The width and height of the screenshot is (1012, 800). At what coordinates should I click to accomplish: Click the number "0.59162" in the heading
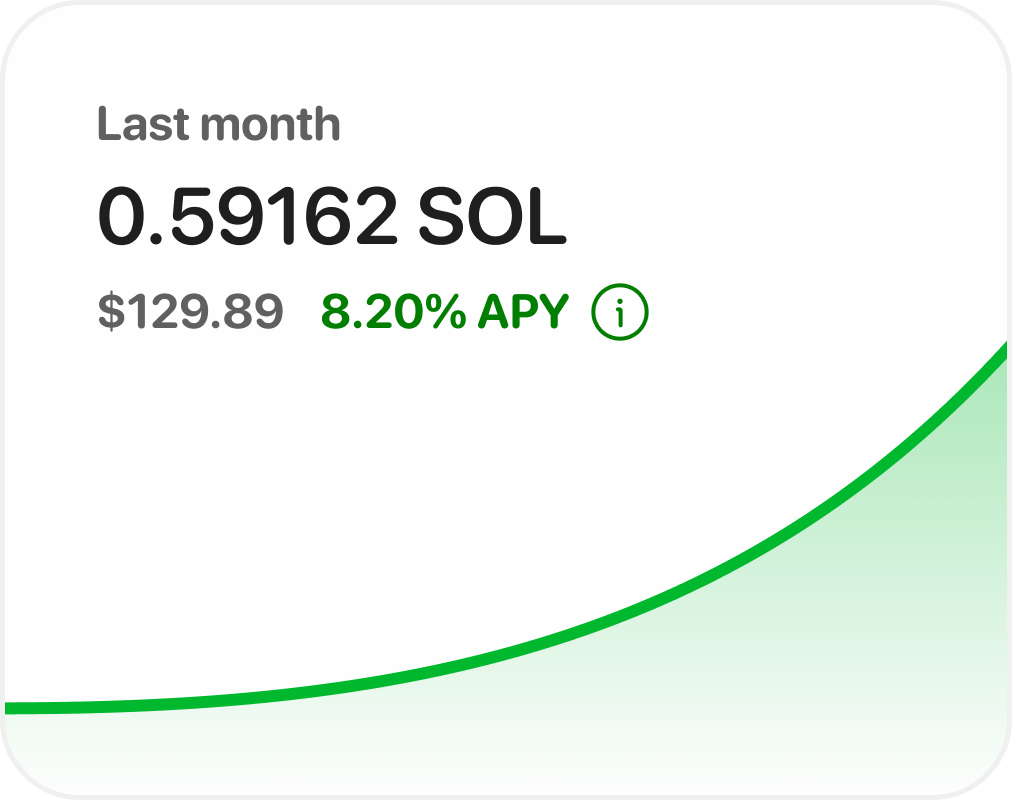coord(247,218)
